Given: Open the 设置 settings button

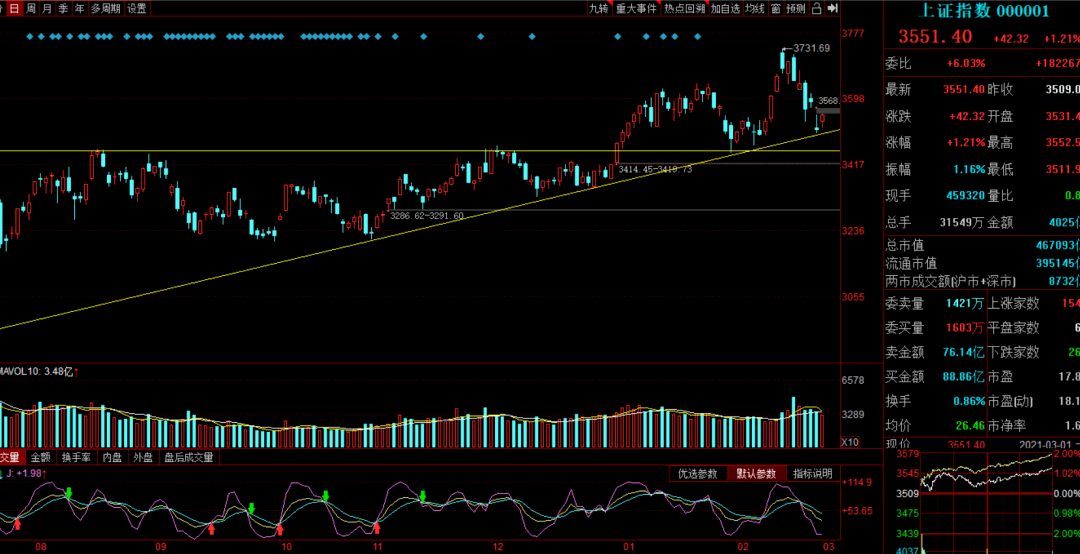Looking at the screenshot, I should point(136,8).
